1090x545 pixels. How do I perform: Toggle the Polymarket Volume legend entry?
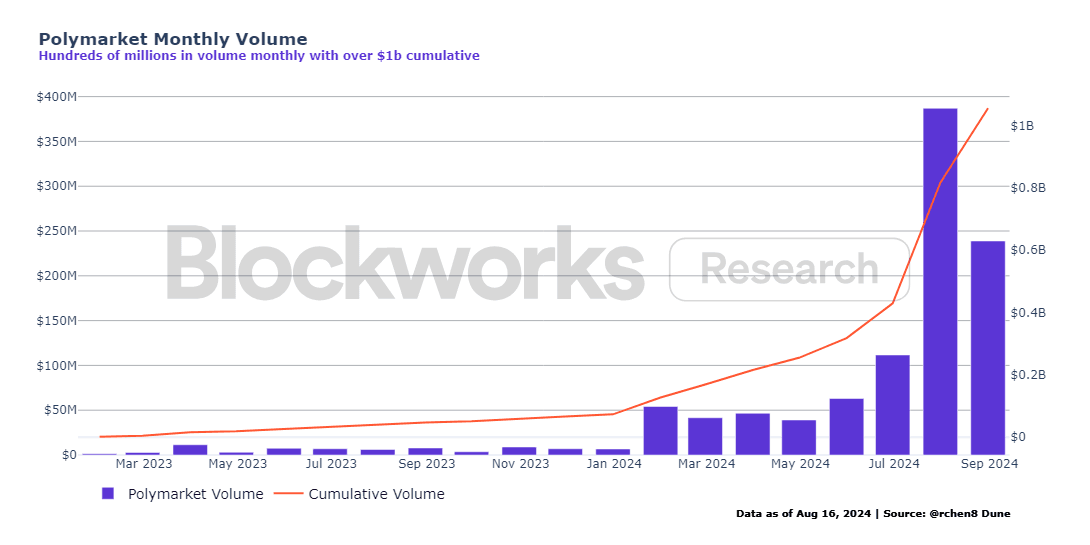point(182,494)
